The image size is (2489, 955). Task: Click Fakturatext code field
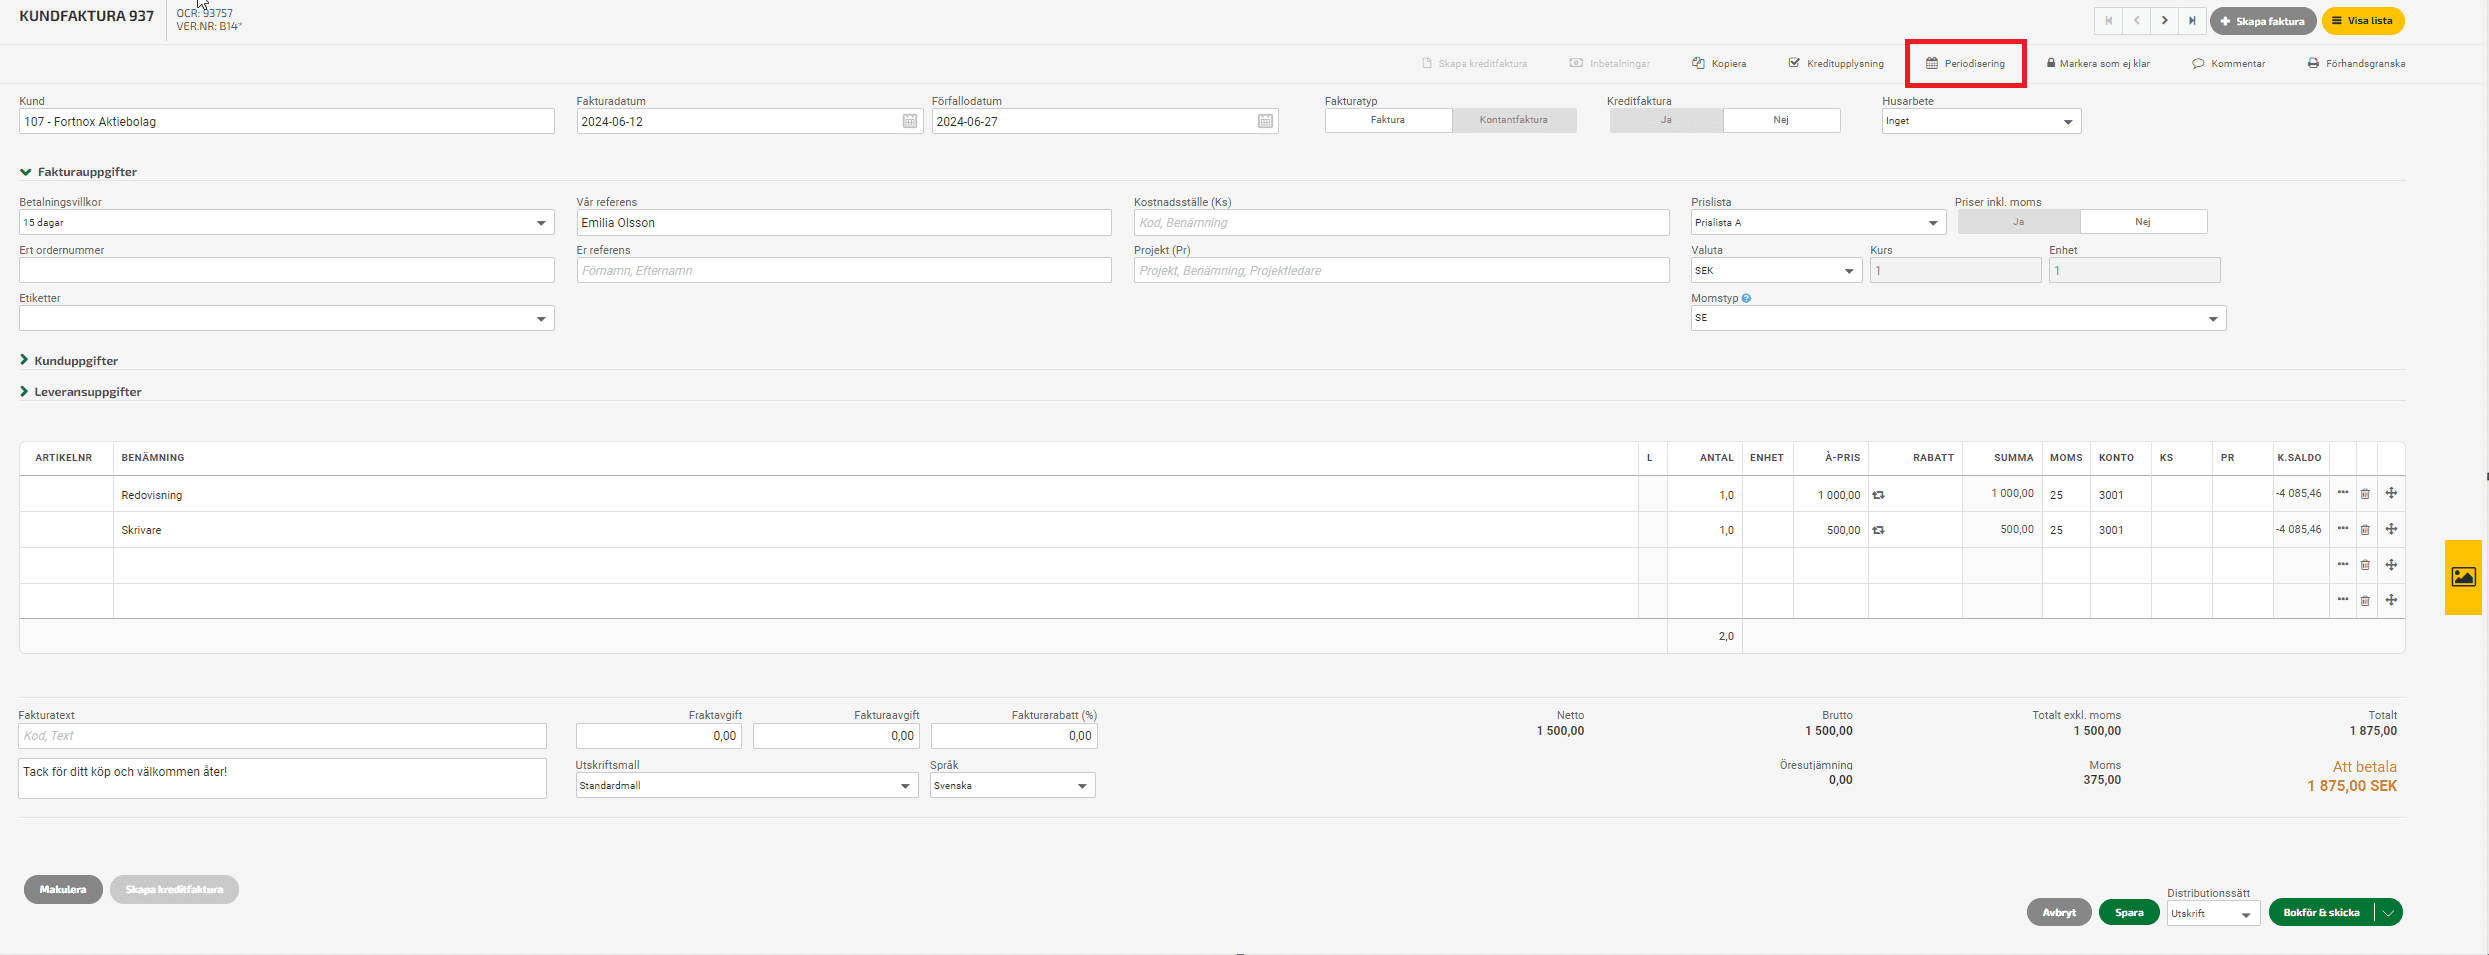(282, 735)
